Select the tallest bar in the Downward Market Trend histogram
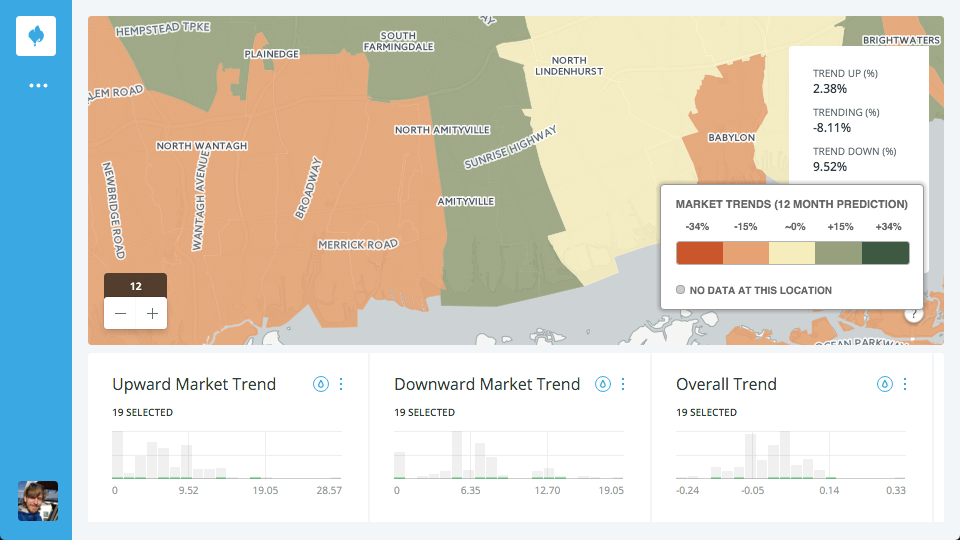This screenshot has width=960, height=540. 457,454
